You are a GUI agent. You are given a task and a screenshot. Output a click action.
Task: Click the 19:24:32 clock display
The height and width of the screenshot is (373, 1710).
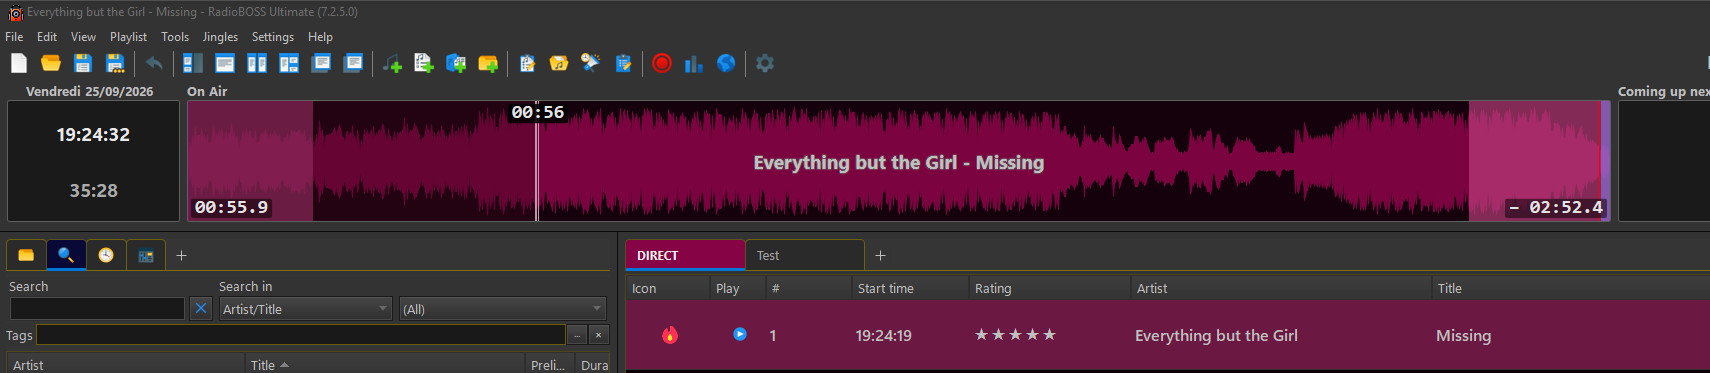coord(93,134)
